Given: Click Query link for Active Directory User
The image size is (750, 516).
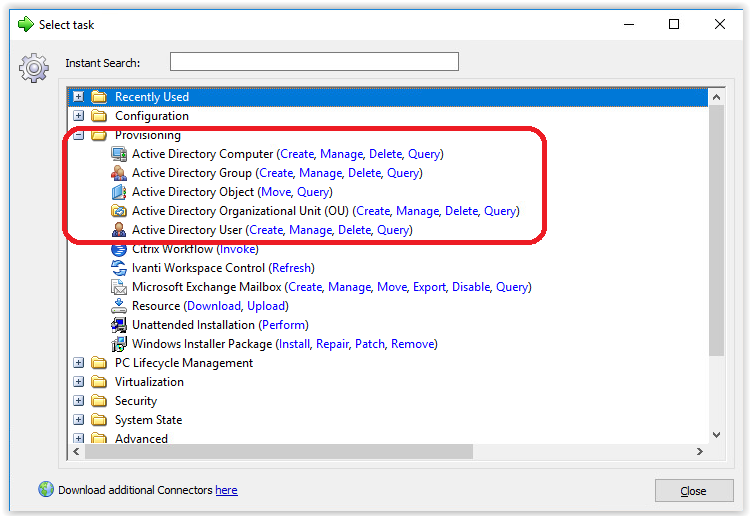Looking at the screenshot, I should tap(393, 230).
